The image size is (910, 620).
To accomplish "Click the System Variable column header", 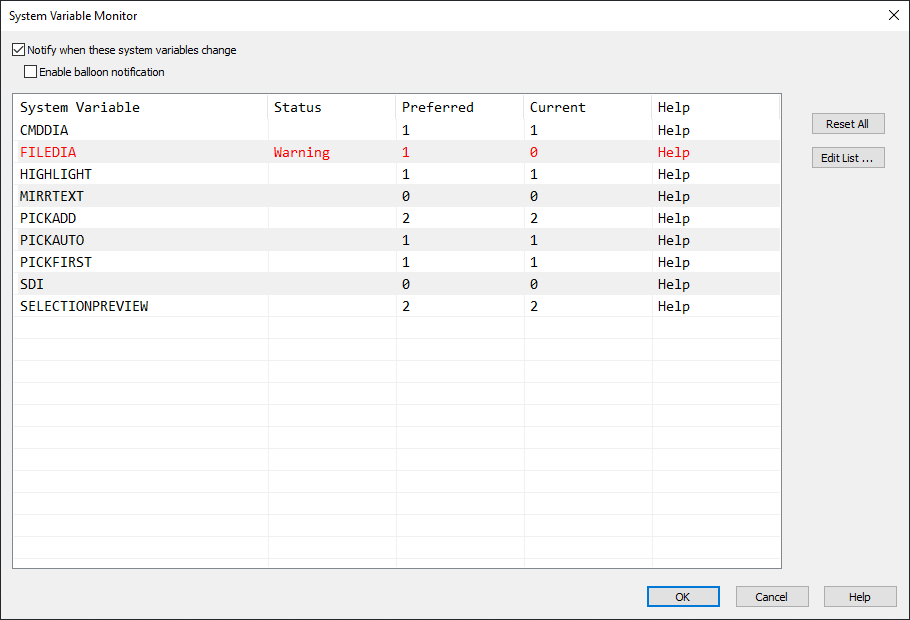I will (x=80, y=107).
